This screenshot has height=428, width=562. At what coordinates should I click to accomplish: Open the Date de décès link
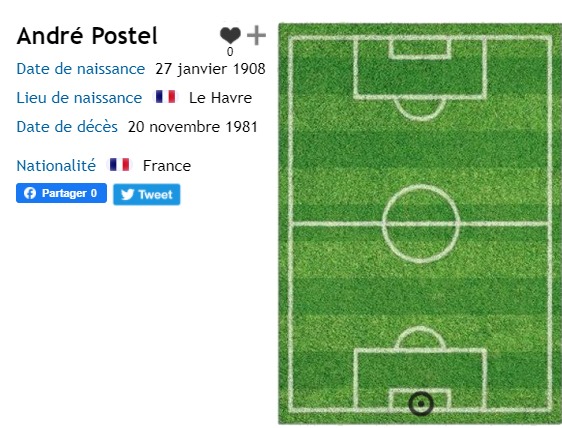[67, 127]
